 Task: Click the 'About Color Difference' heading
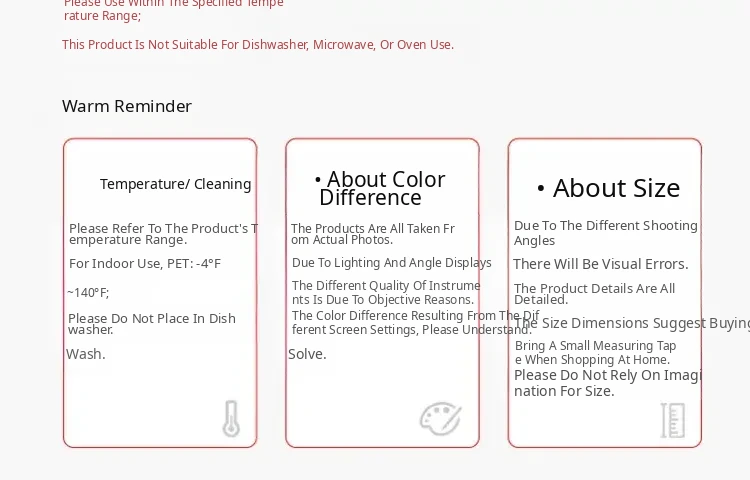(x=380, y=188)
